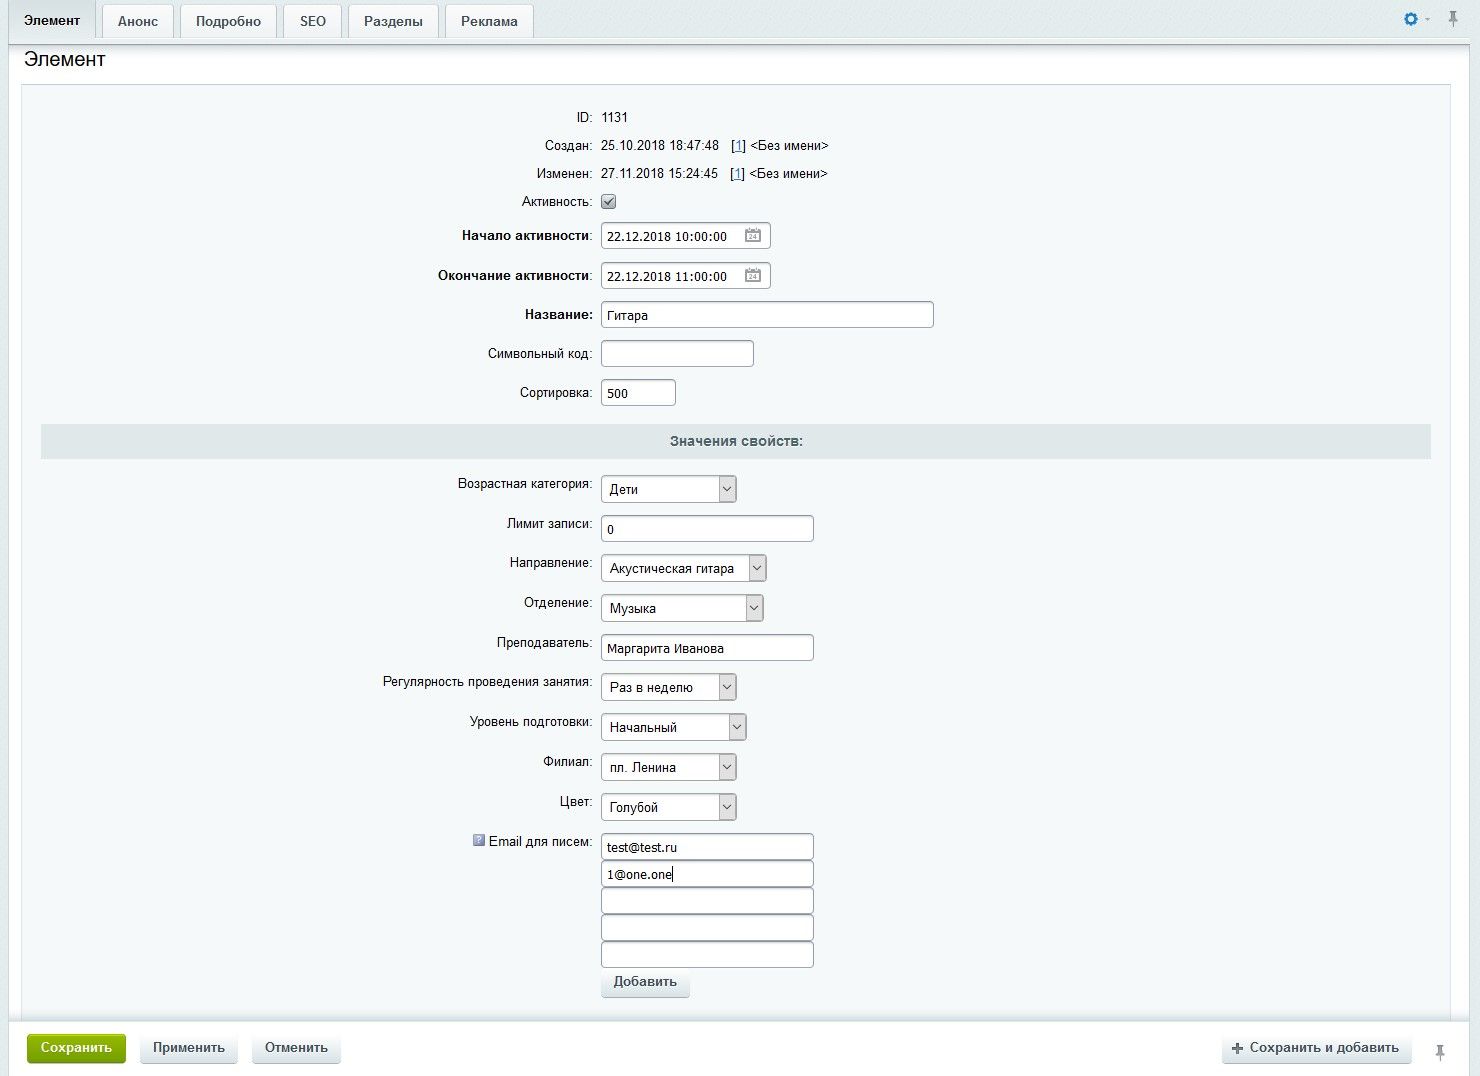Open the Цвет dropdown
This screenshot has width=1480, height=1076.
point(669,807)
